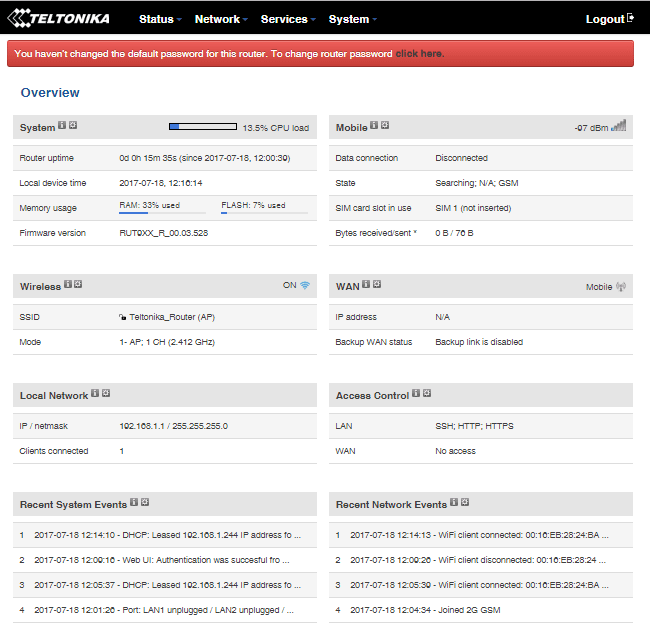Click the WAN Mobile antenna icon

(621, 287)
